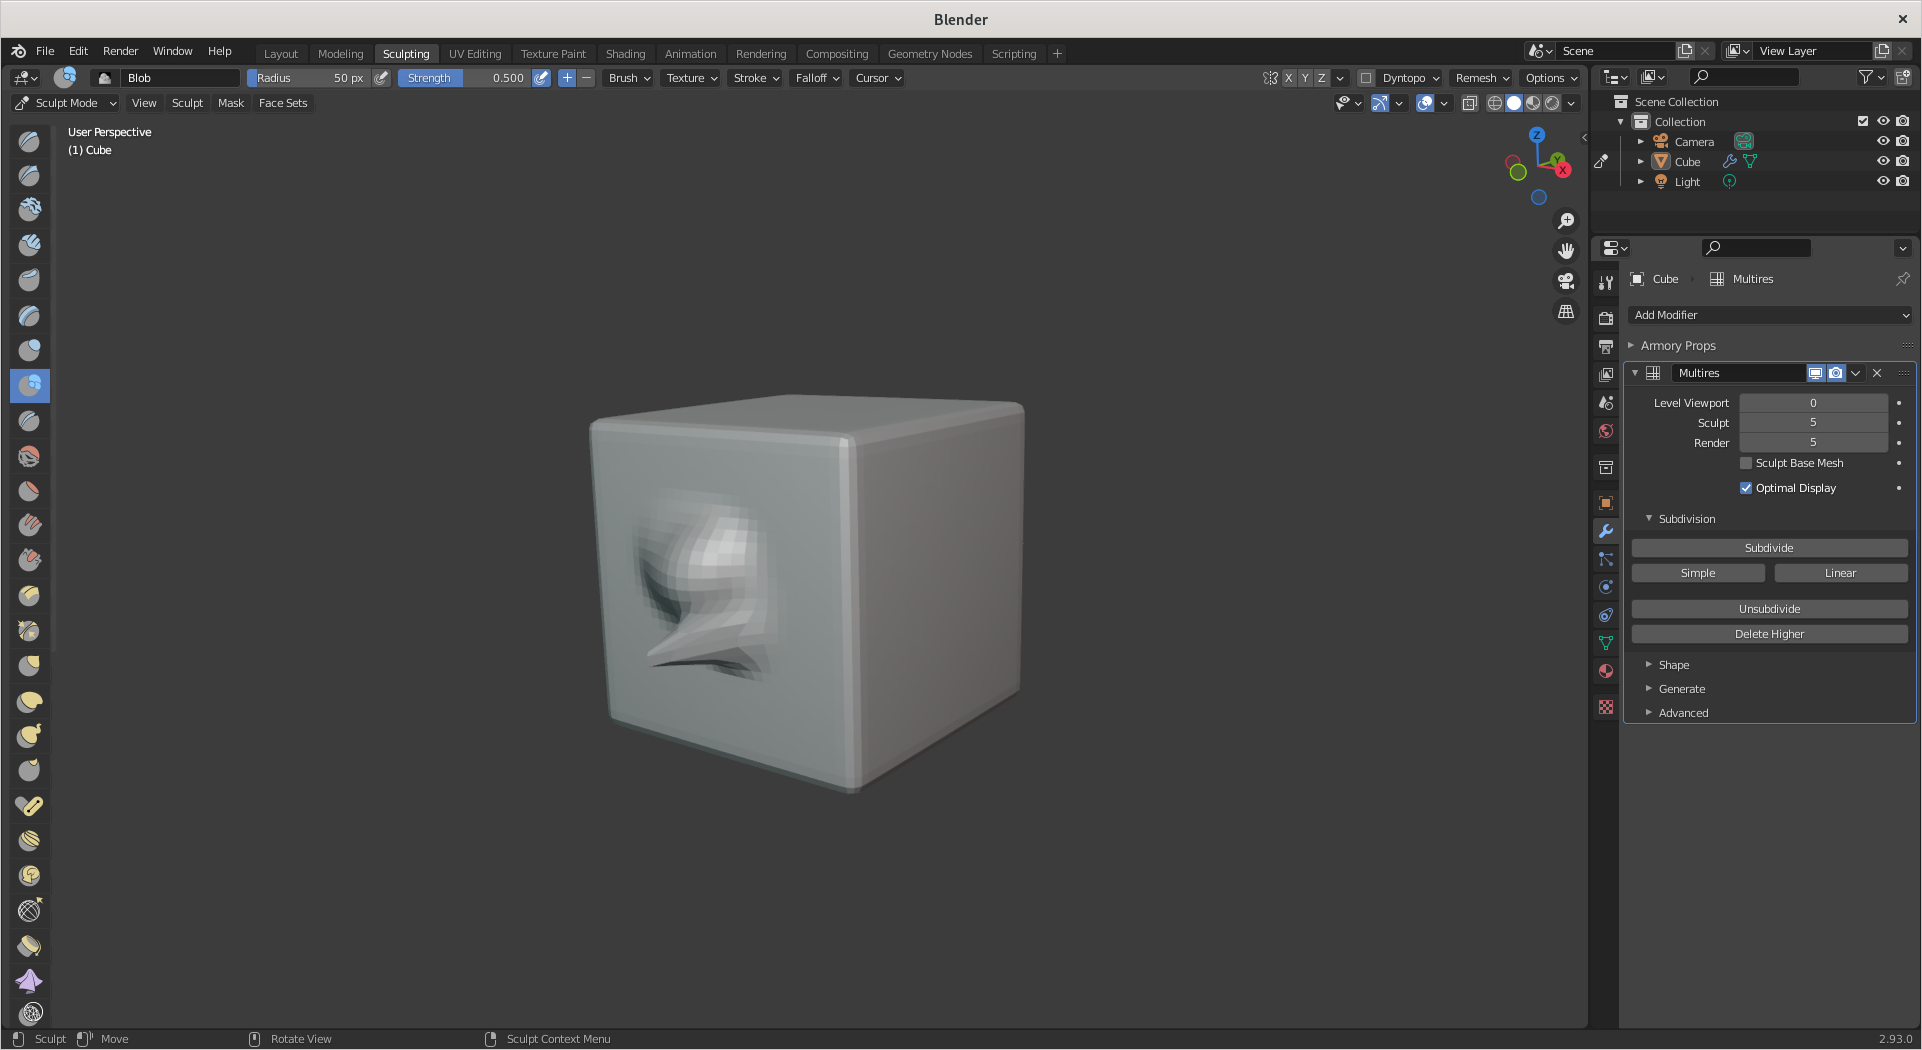
Task: Open the Mask menu
Action: coord(231,103)
